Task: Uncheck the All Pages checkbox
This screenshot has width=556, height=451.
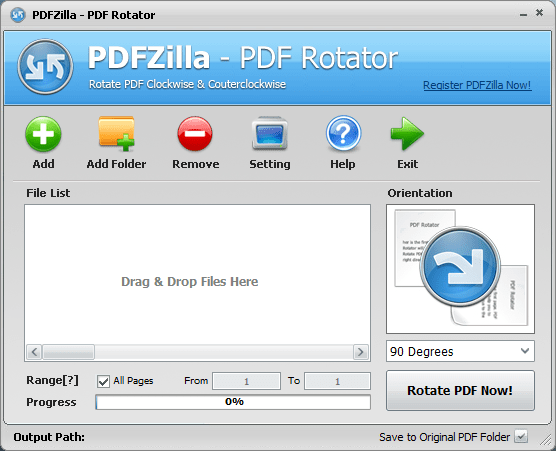Action: click(x=103, y=382)
